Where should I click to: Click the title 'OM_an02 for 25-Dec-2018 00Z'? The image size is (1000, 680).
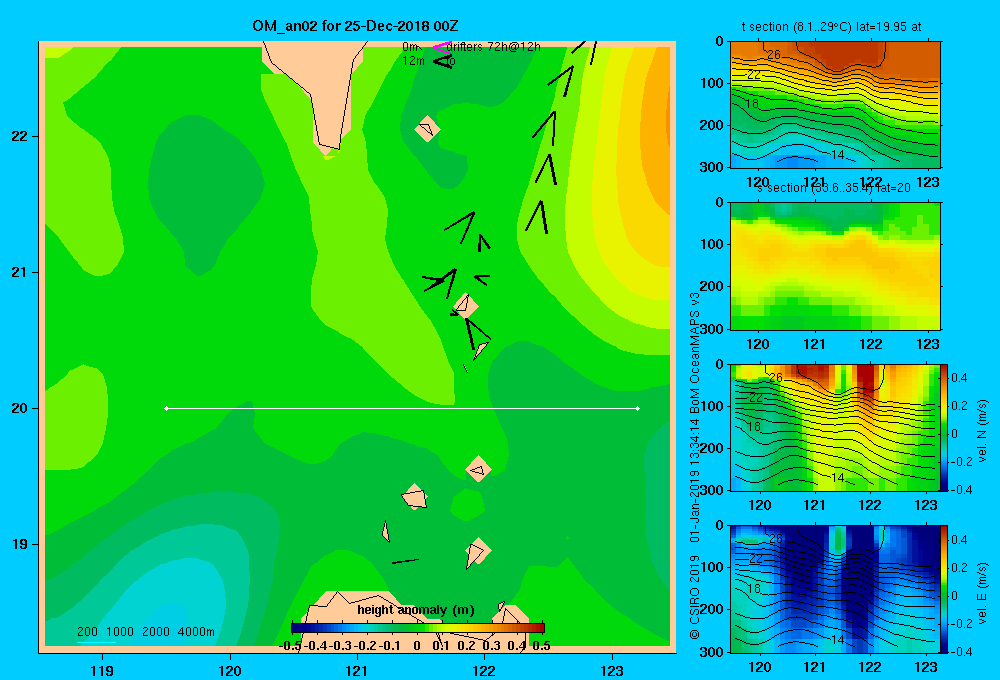coord(355,26)
